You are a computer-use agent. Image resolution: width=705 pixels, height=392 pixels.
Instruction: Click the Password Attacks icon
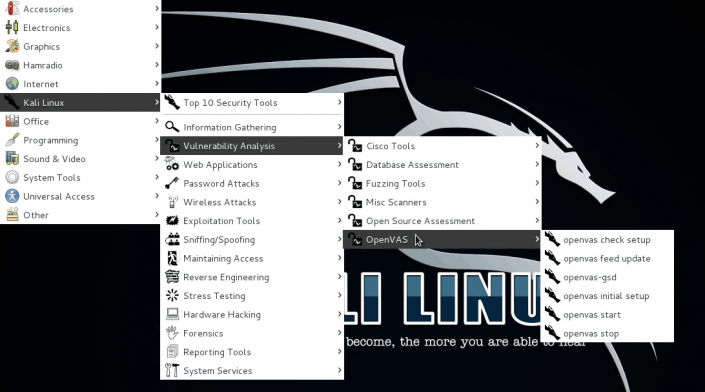pyautogui.click(x=172, y=183)
